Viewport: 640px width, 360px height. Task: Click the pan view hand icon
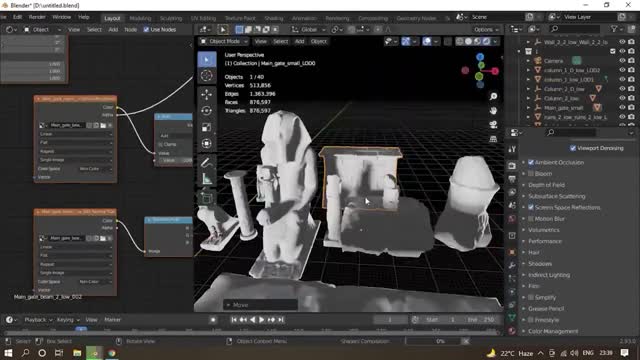coord(493,111)
